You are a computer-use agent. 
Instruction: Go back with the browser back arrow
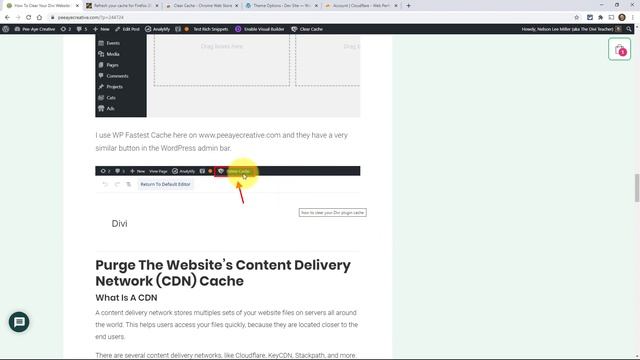pos(7,18)
